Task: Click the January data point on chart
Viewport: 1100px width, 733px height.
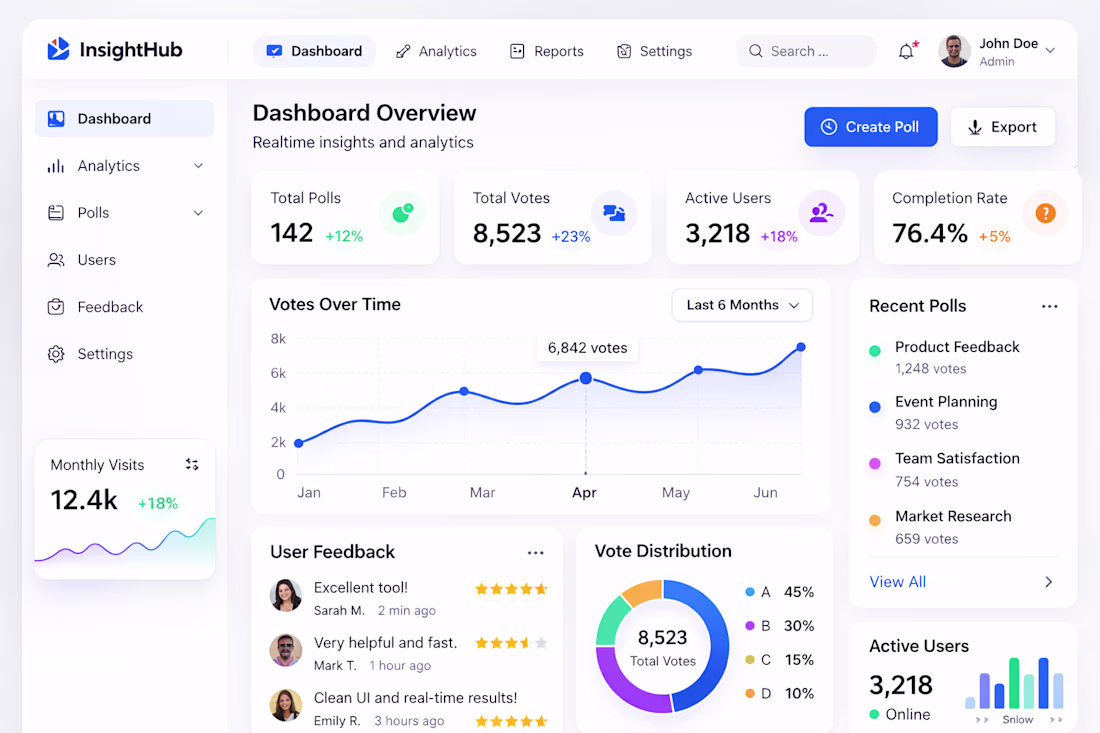Action: tap(299, 443)
